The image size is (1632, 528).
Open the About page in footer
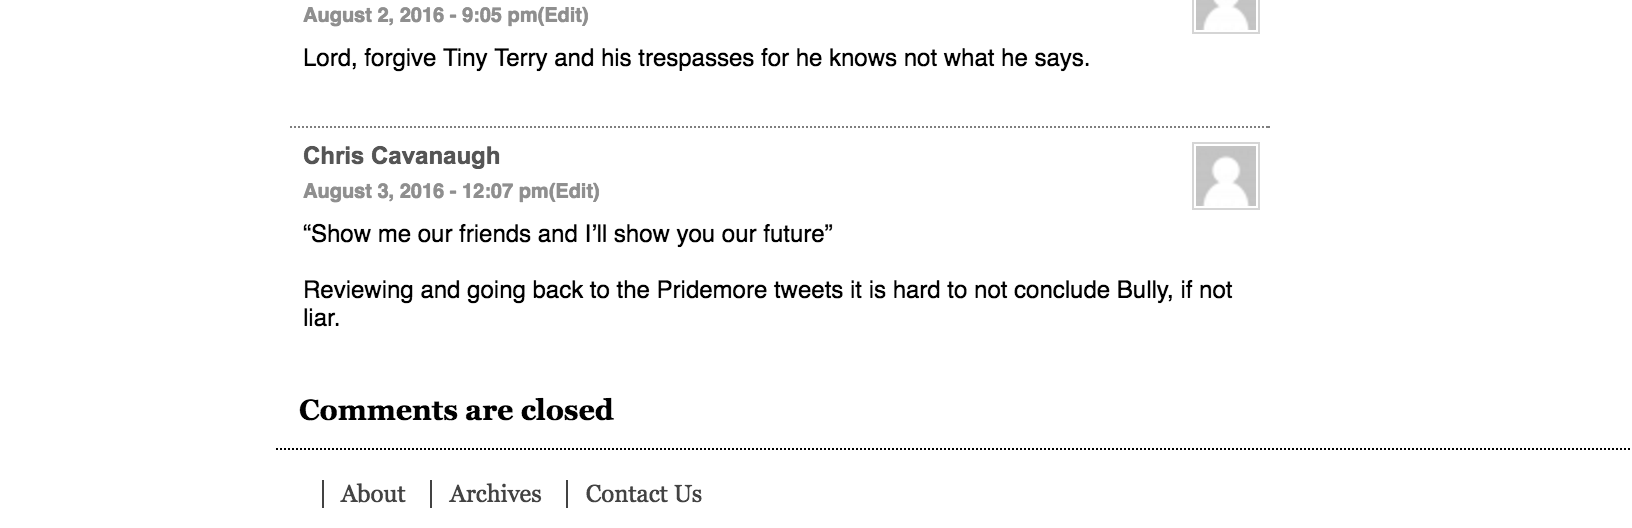click(372, 494)
